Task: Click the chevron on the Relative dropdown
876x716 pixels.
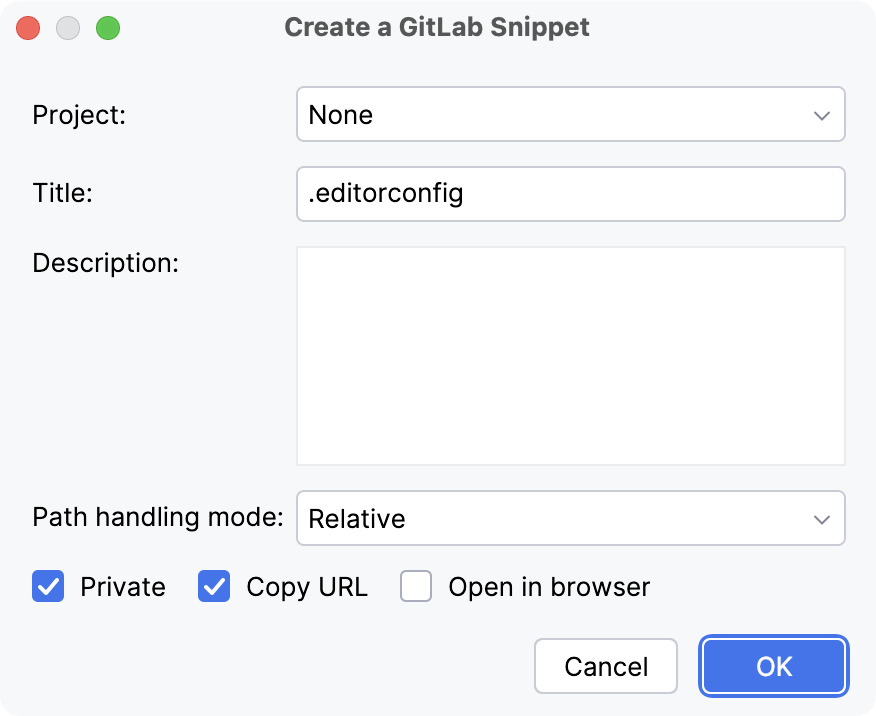Action: click(x=822, y=518)
